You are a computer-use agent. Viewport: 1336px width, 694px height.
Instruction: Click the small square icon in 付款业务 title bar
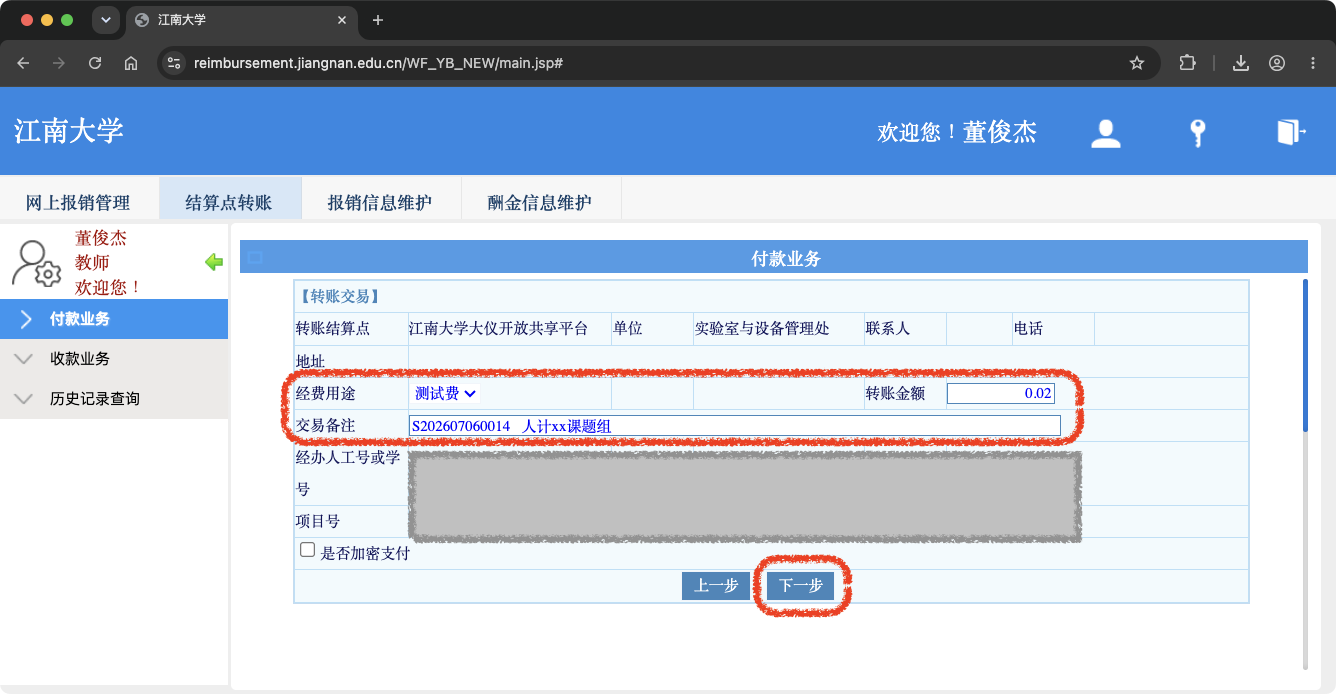point(255,258)
